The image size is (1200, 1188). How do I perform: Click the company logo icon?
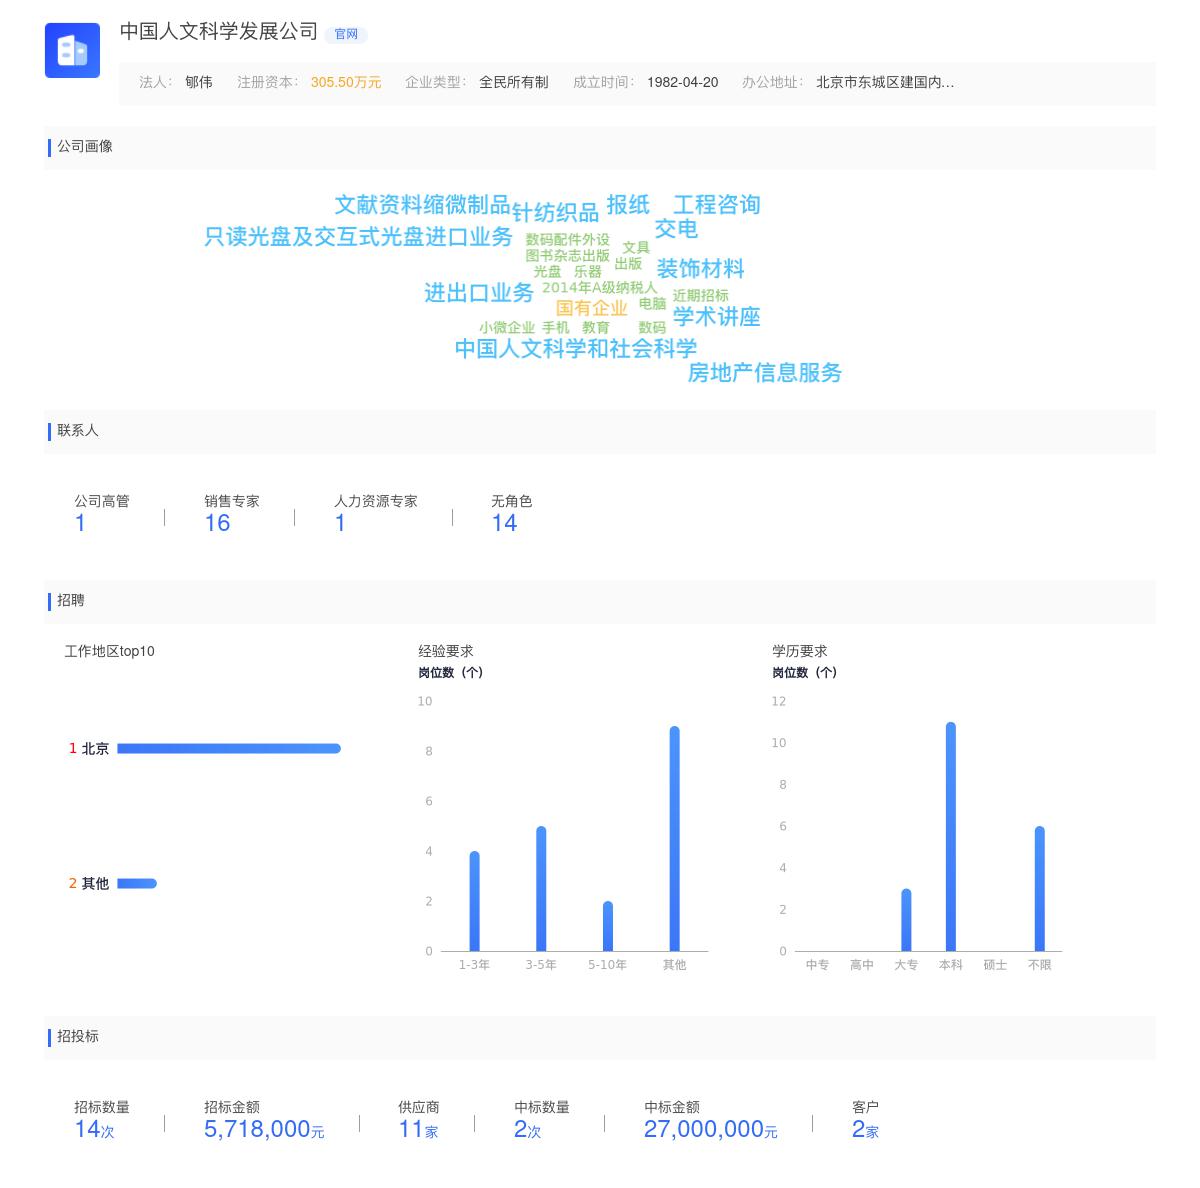(x=72, y=51)
